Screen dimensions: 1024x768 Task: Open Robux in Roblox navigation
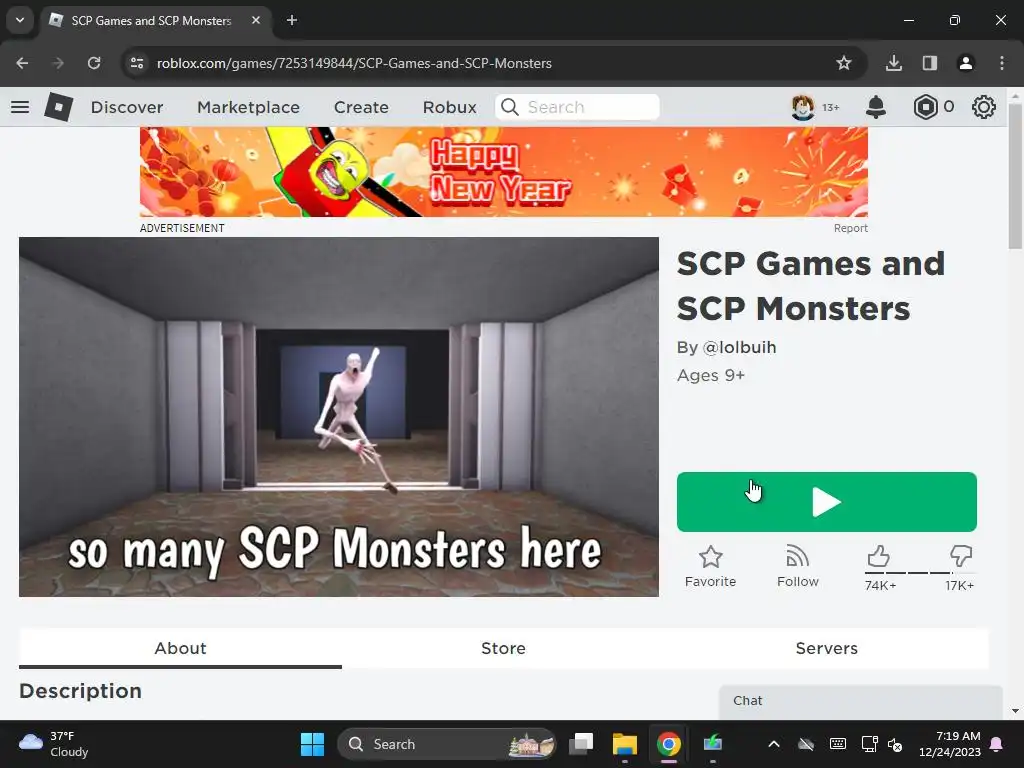click(449, 107)
